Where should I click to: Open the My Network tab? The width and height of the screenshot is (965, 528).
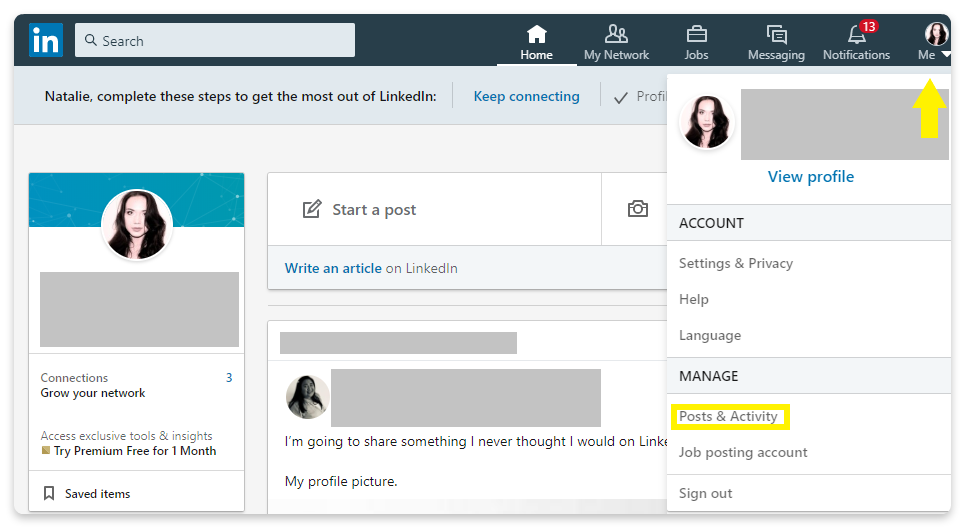point(617,42)
